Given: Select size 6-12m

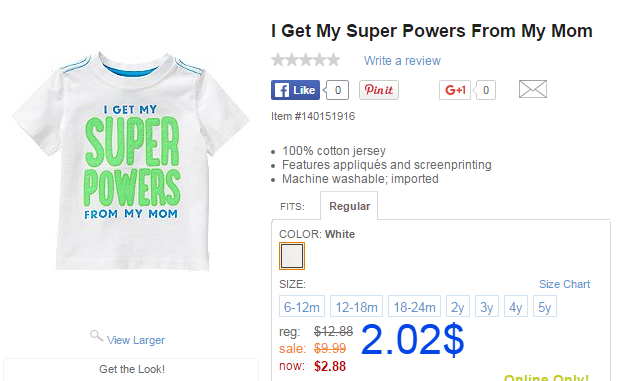Looking at the screenshot, I should (302, 307).
